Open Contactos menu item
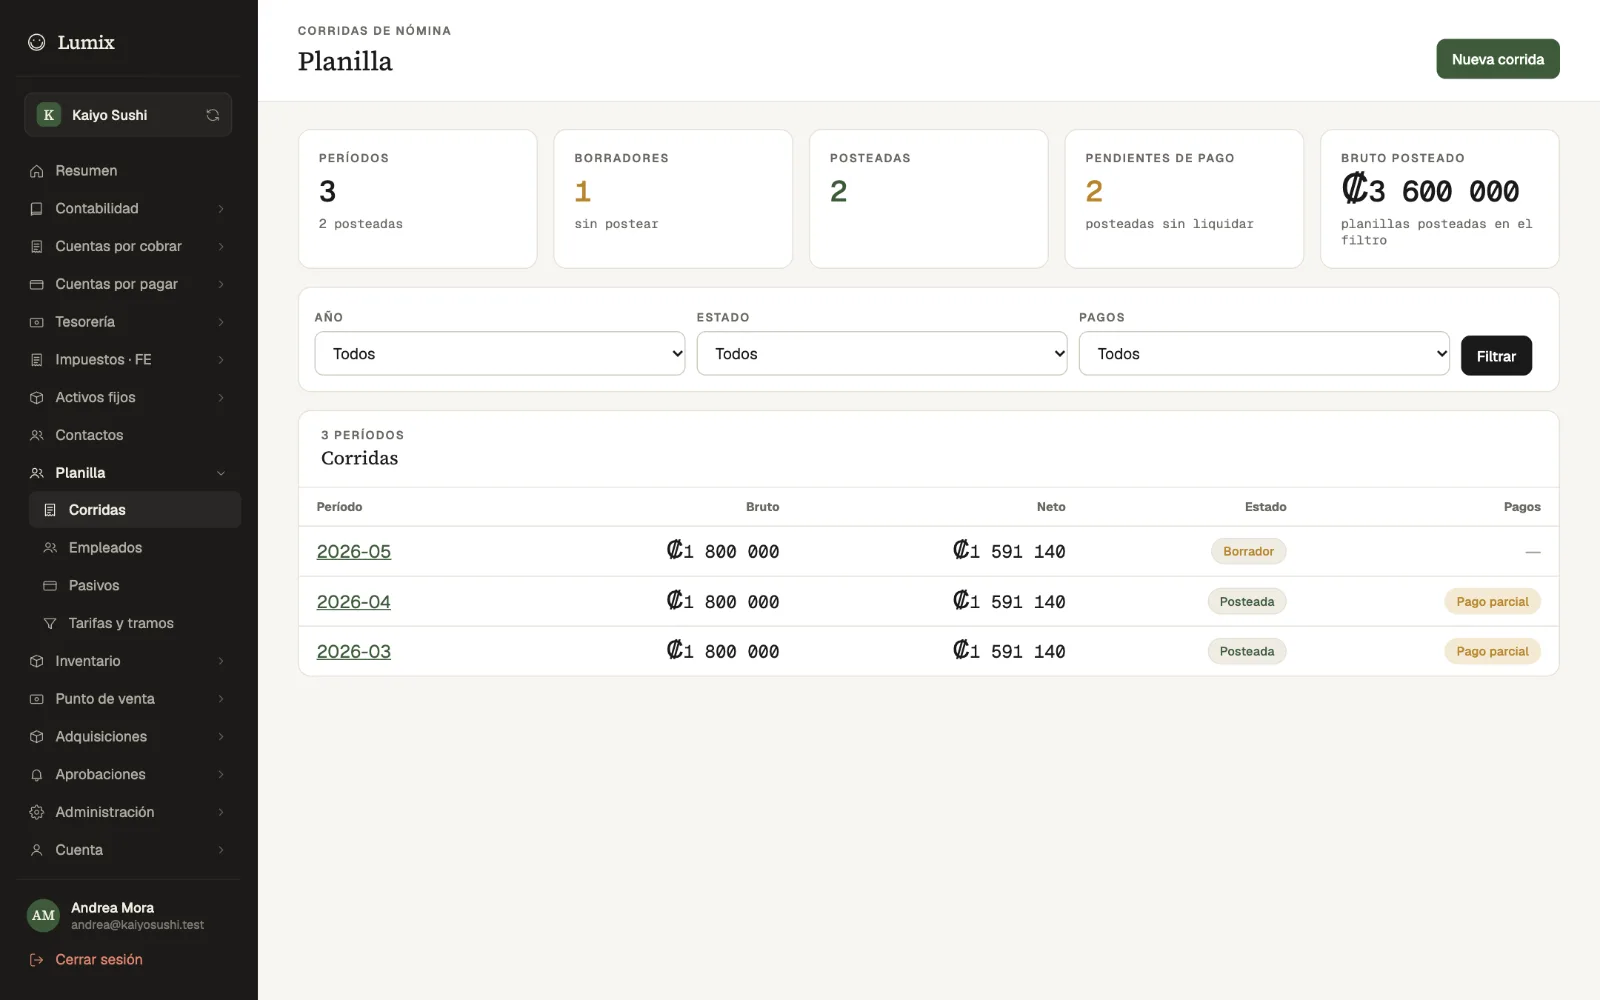 pos(128,436)
